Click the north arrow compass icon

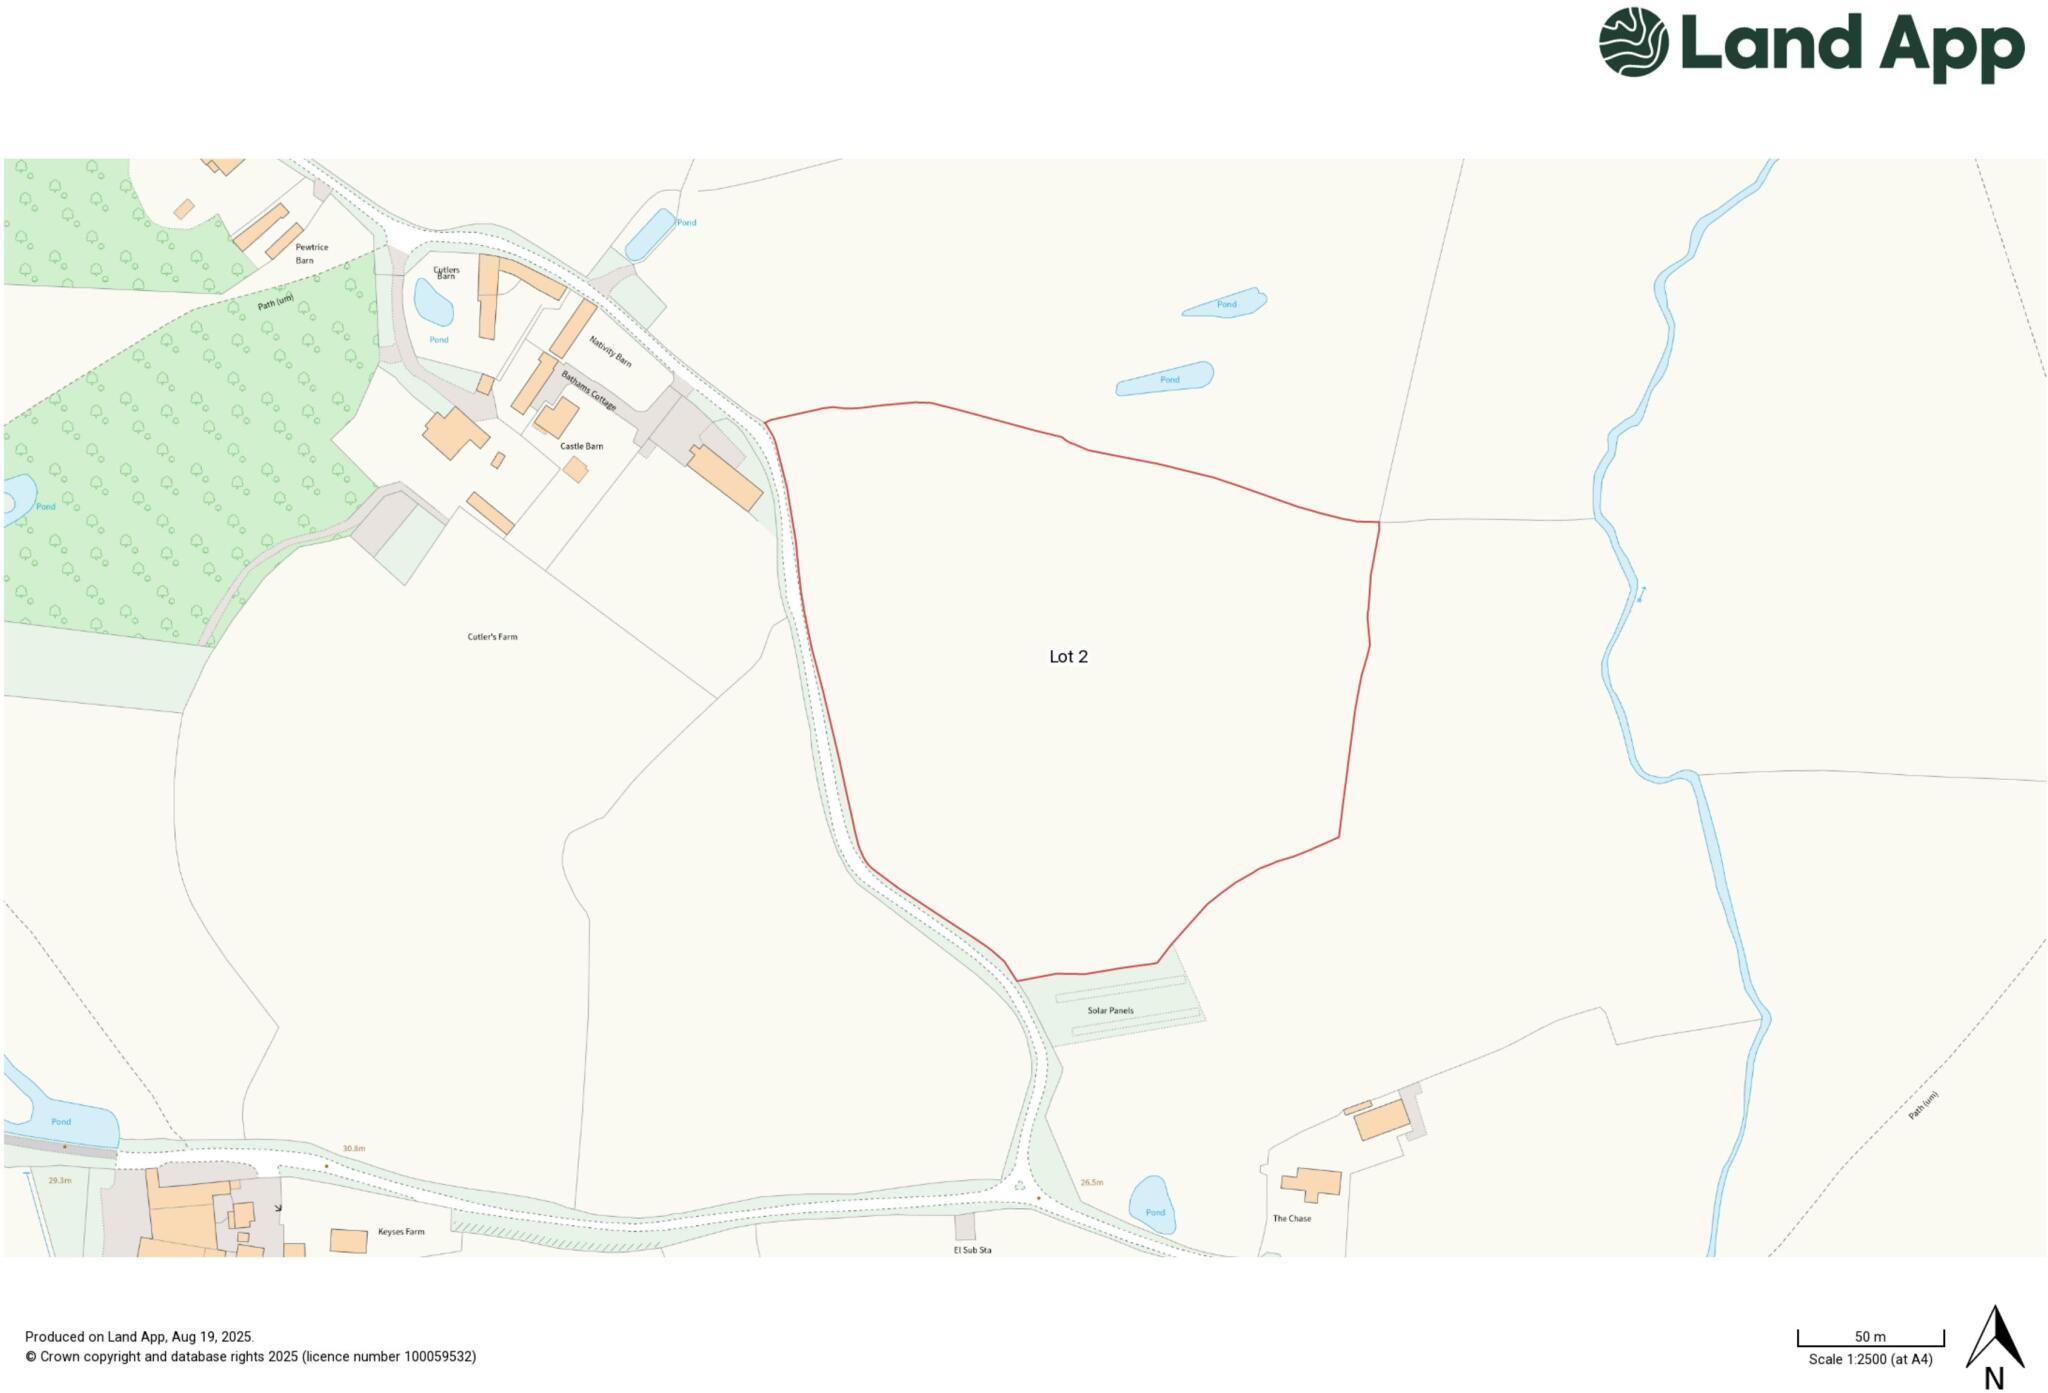point(1994,1340)
